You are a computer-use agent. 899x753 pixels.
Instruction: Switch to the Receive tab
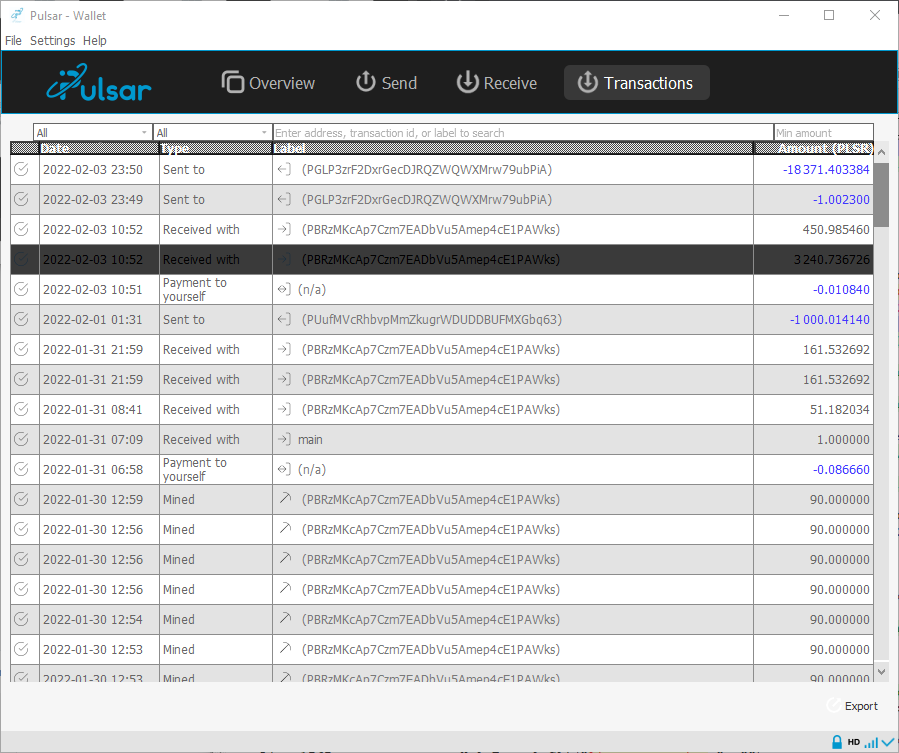pos(497,83)
